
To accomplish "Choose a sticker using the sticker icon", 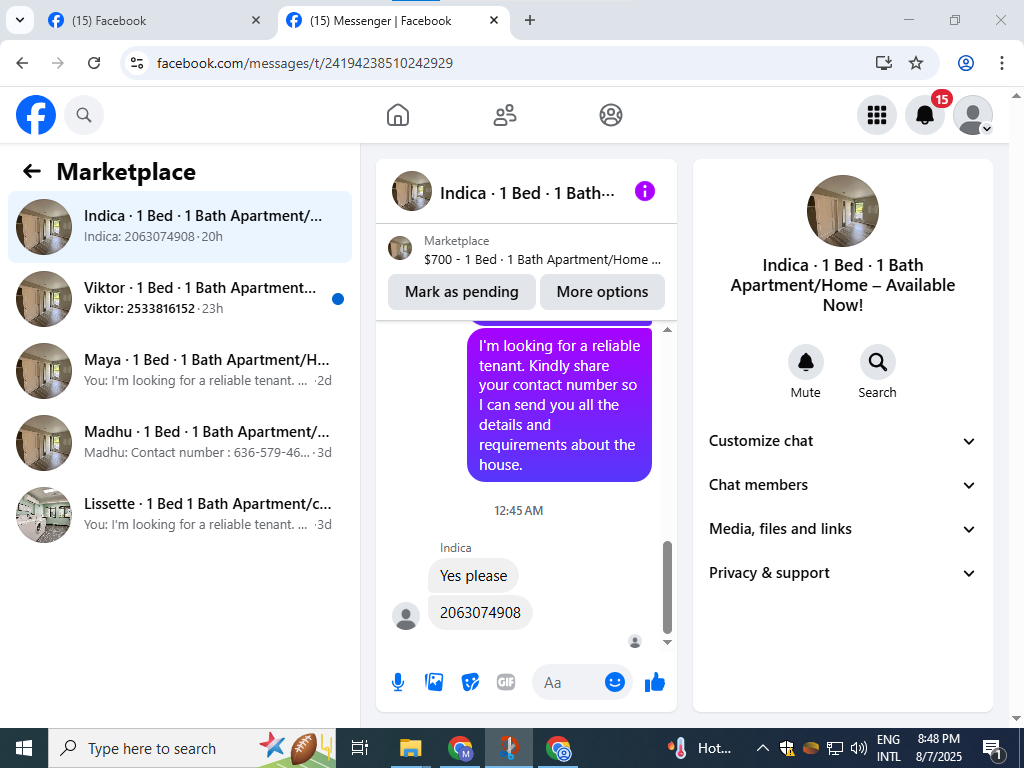I will tap(470, 682).
